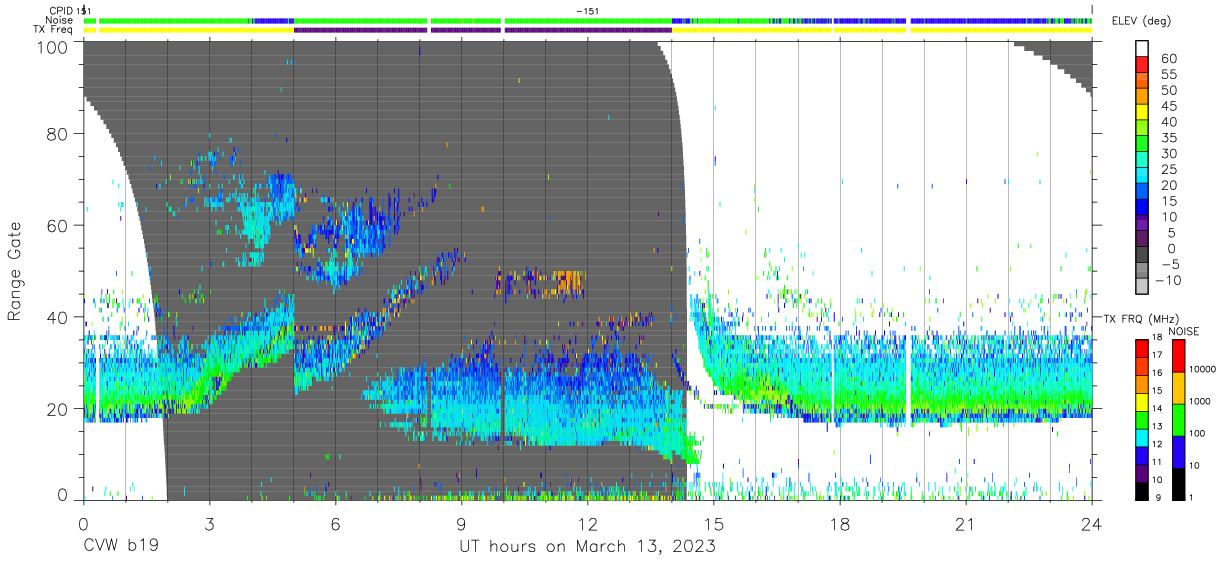Click the '21' hour tick on time axis
This screenshot has height=567, width=1228.
(965, 523)
